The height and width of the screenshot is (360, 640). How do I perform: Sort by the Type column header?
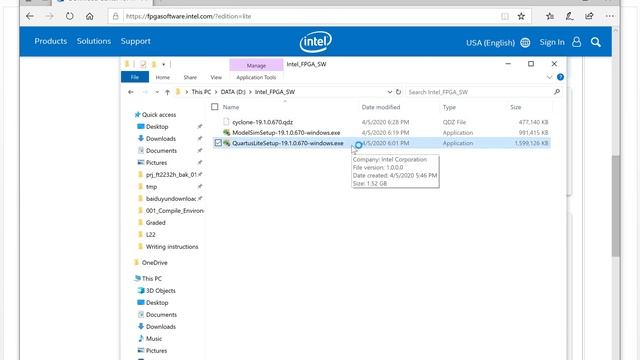click(449, 107)
